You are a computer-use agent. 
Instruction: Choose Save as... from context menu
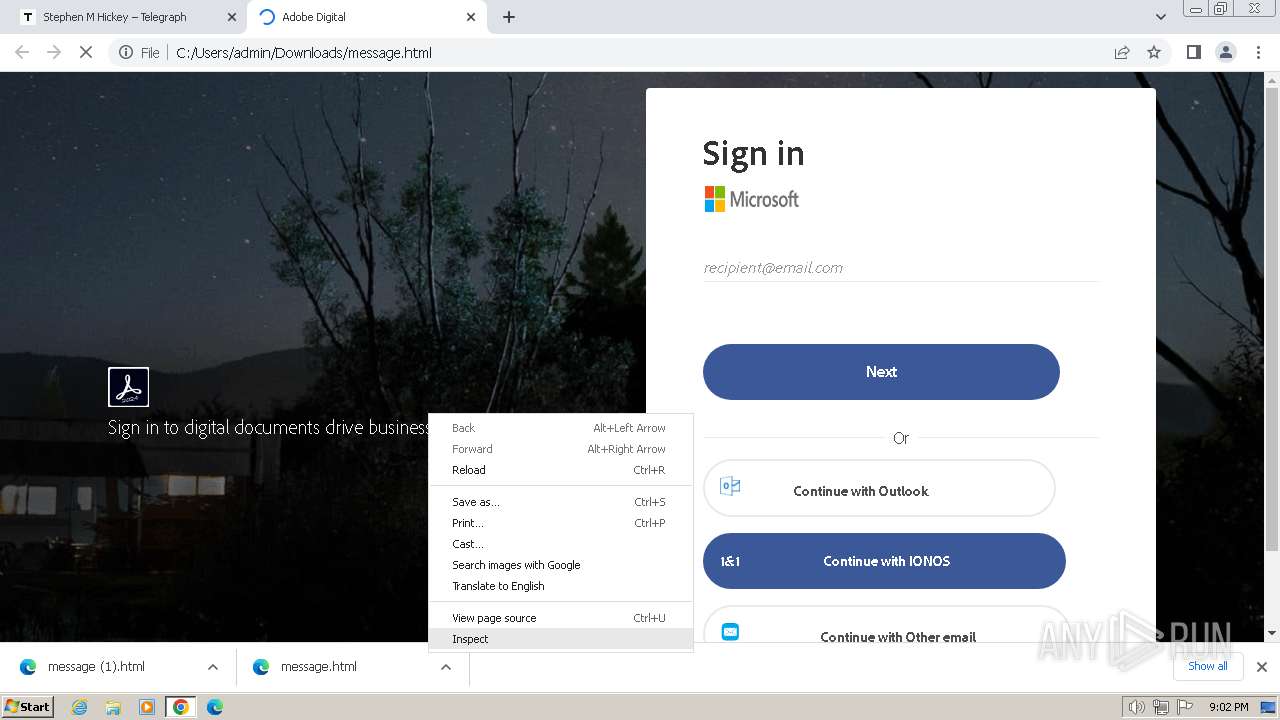click(x=560, y=502)
